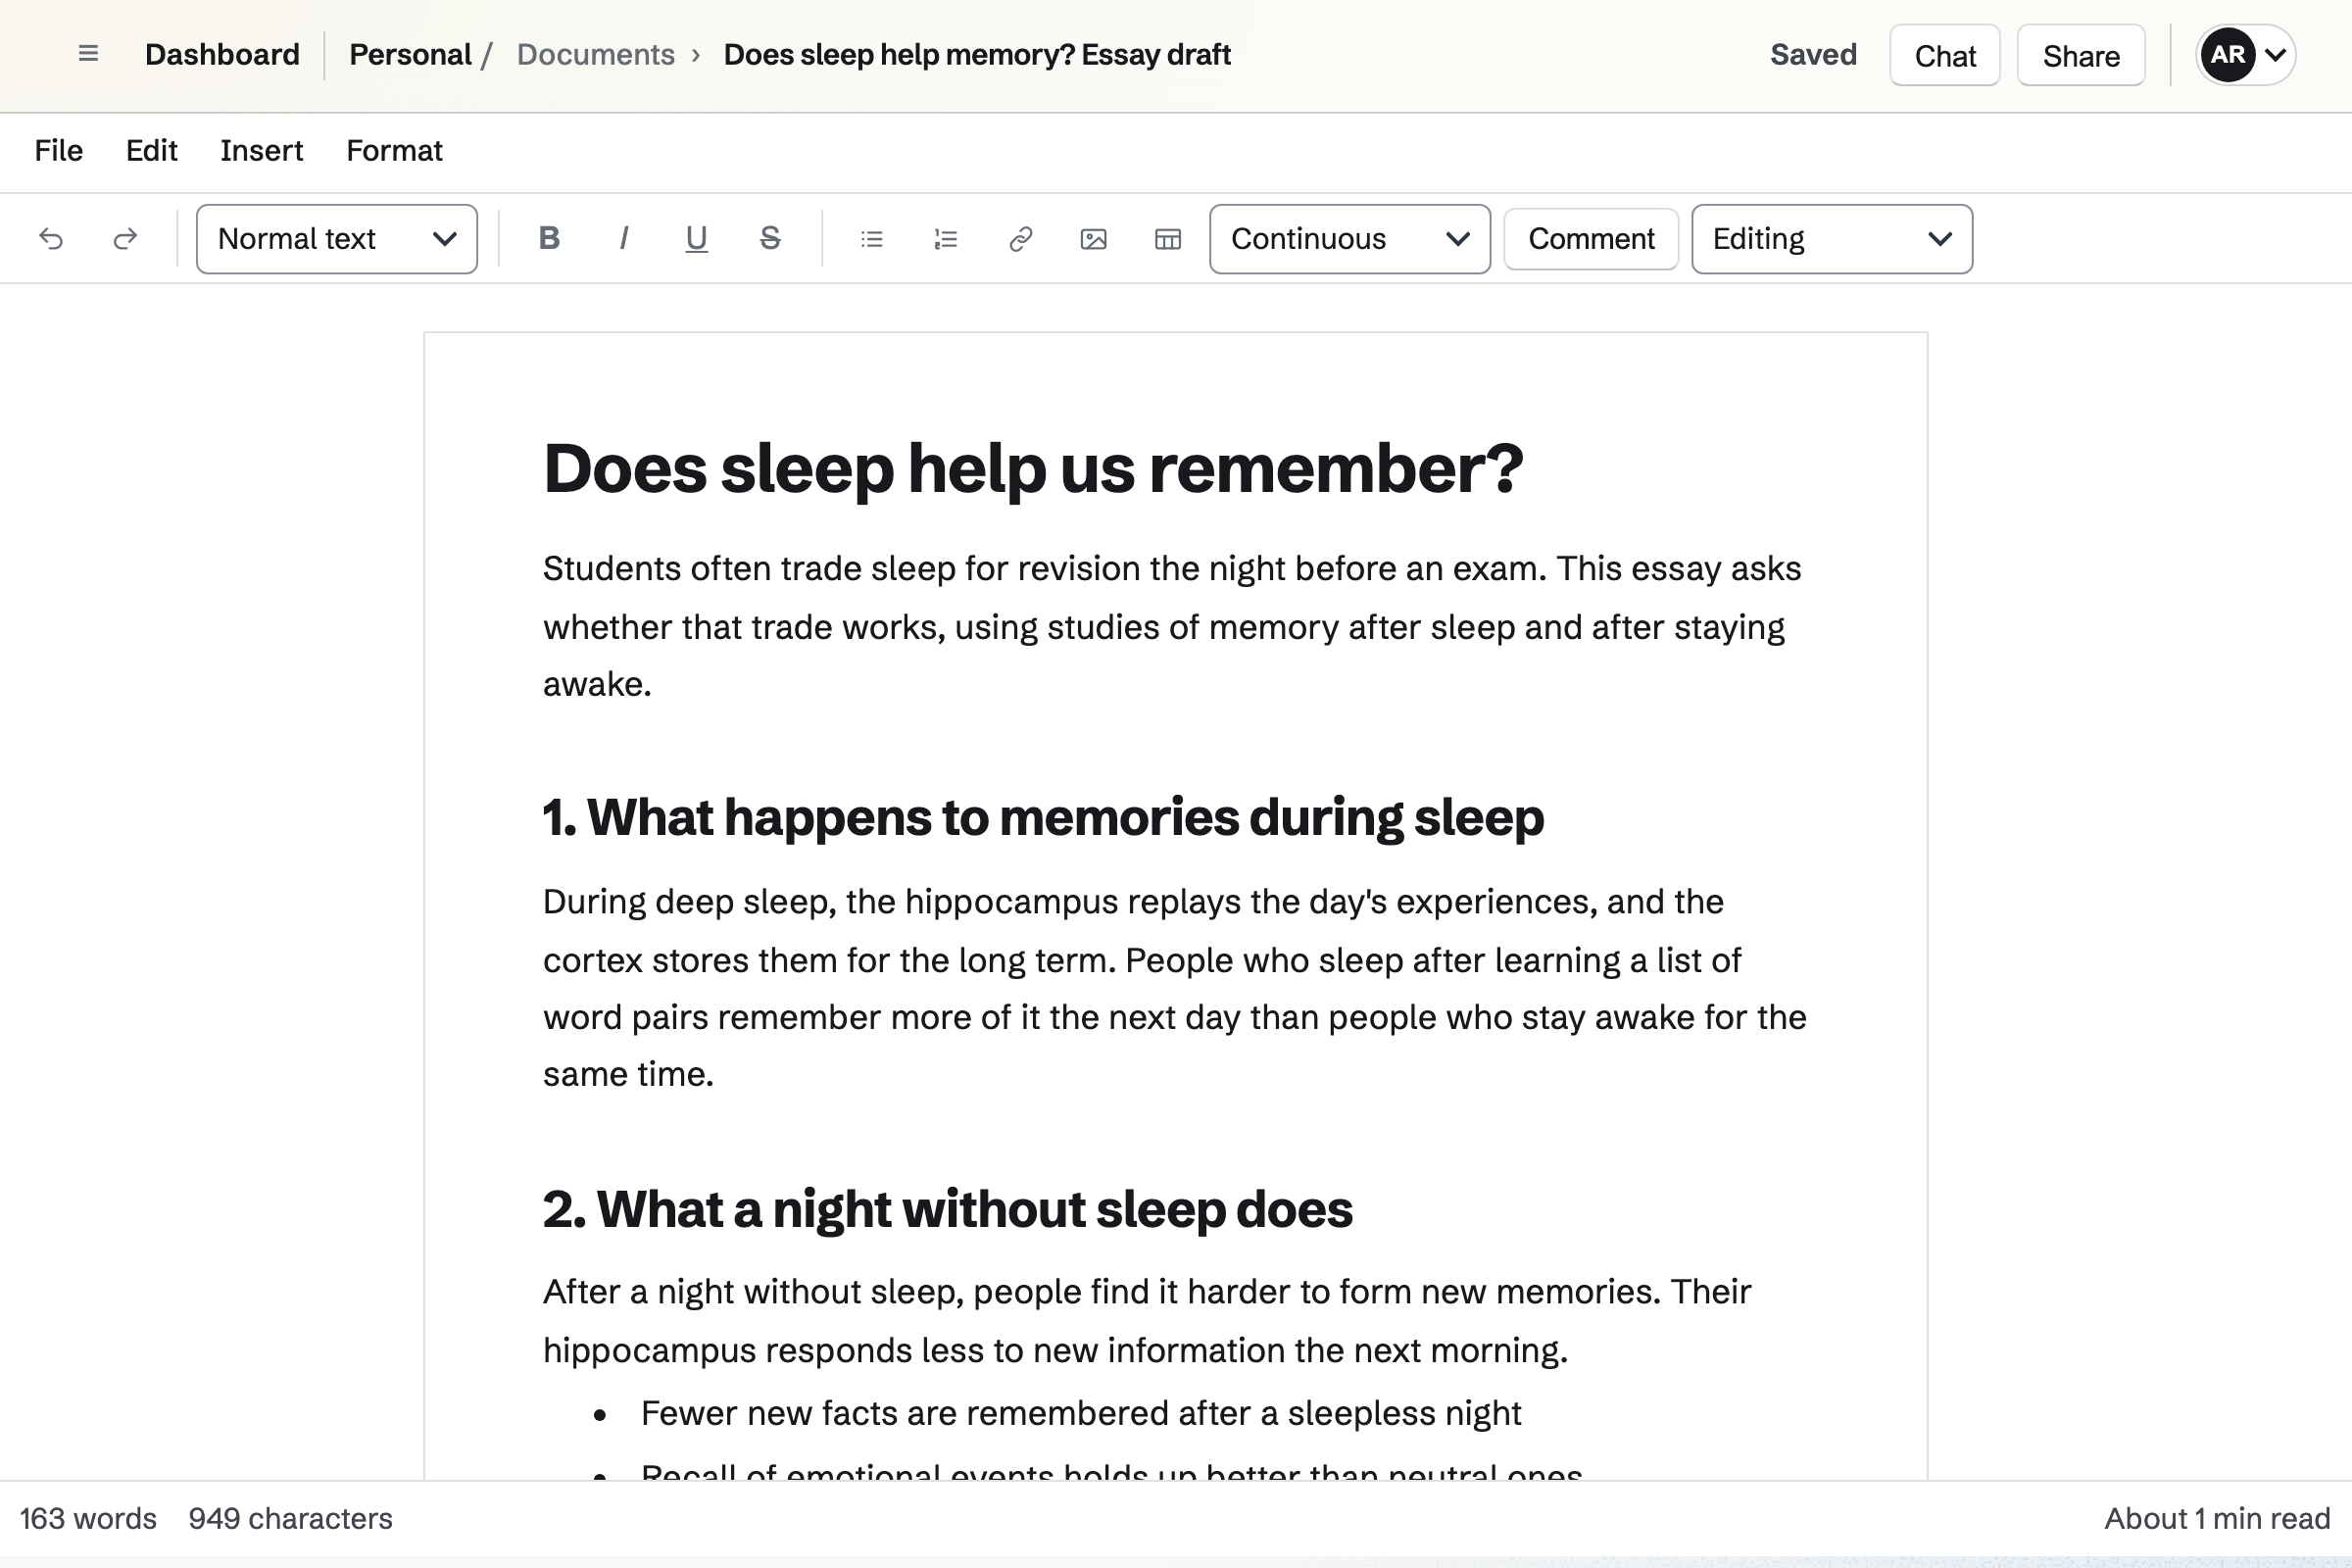The width and height of the screenshot is (2352, 1568).
Task: Toggle underline formatting
Action: [696, 239]
